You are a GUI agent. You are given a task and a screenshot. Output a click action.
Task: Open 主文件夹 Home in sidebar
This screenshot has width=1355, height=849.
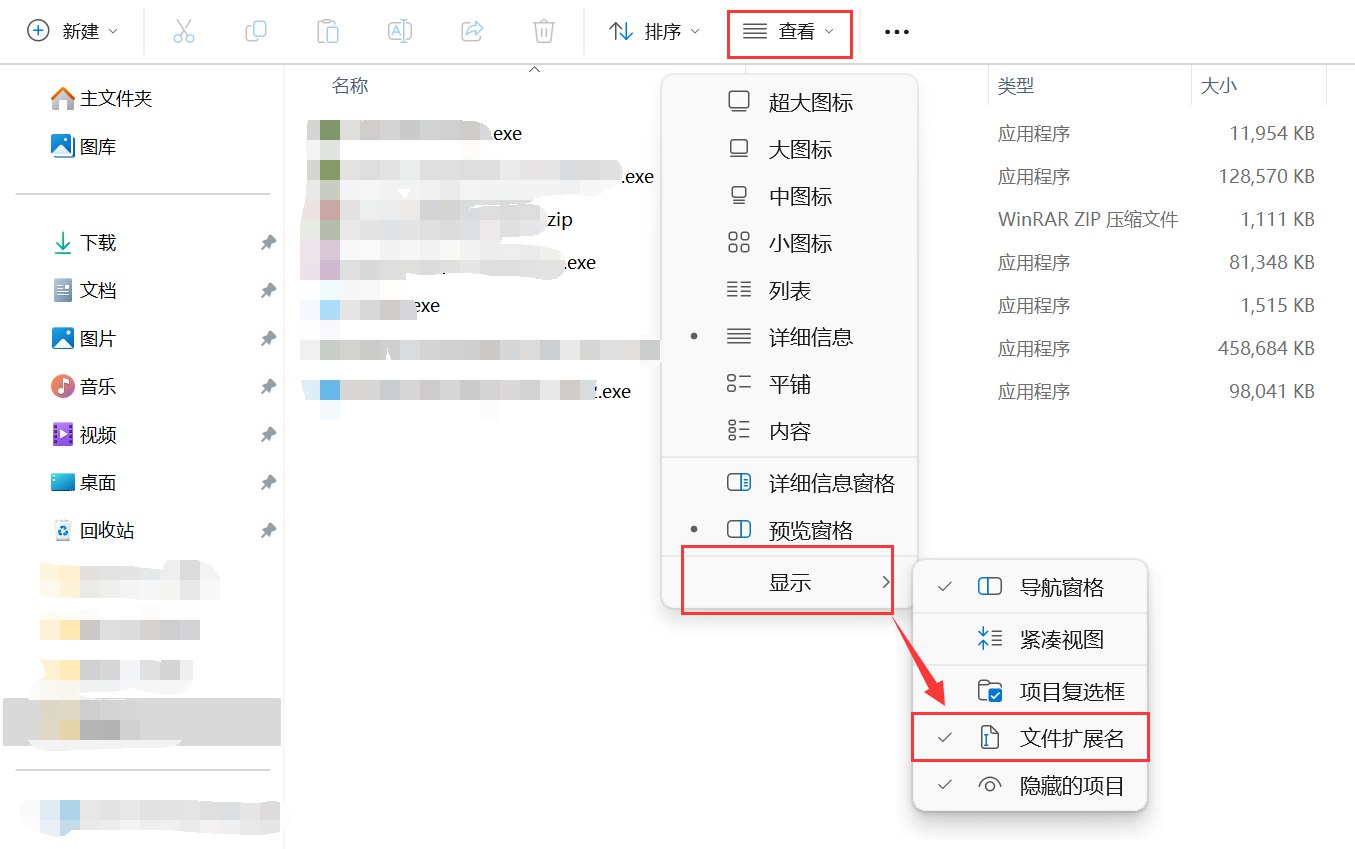click(x=101, y=98)
